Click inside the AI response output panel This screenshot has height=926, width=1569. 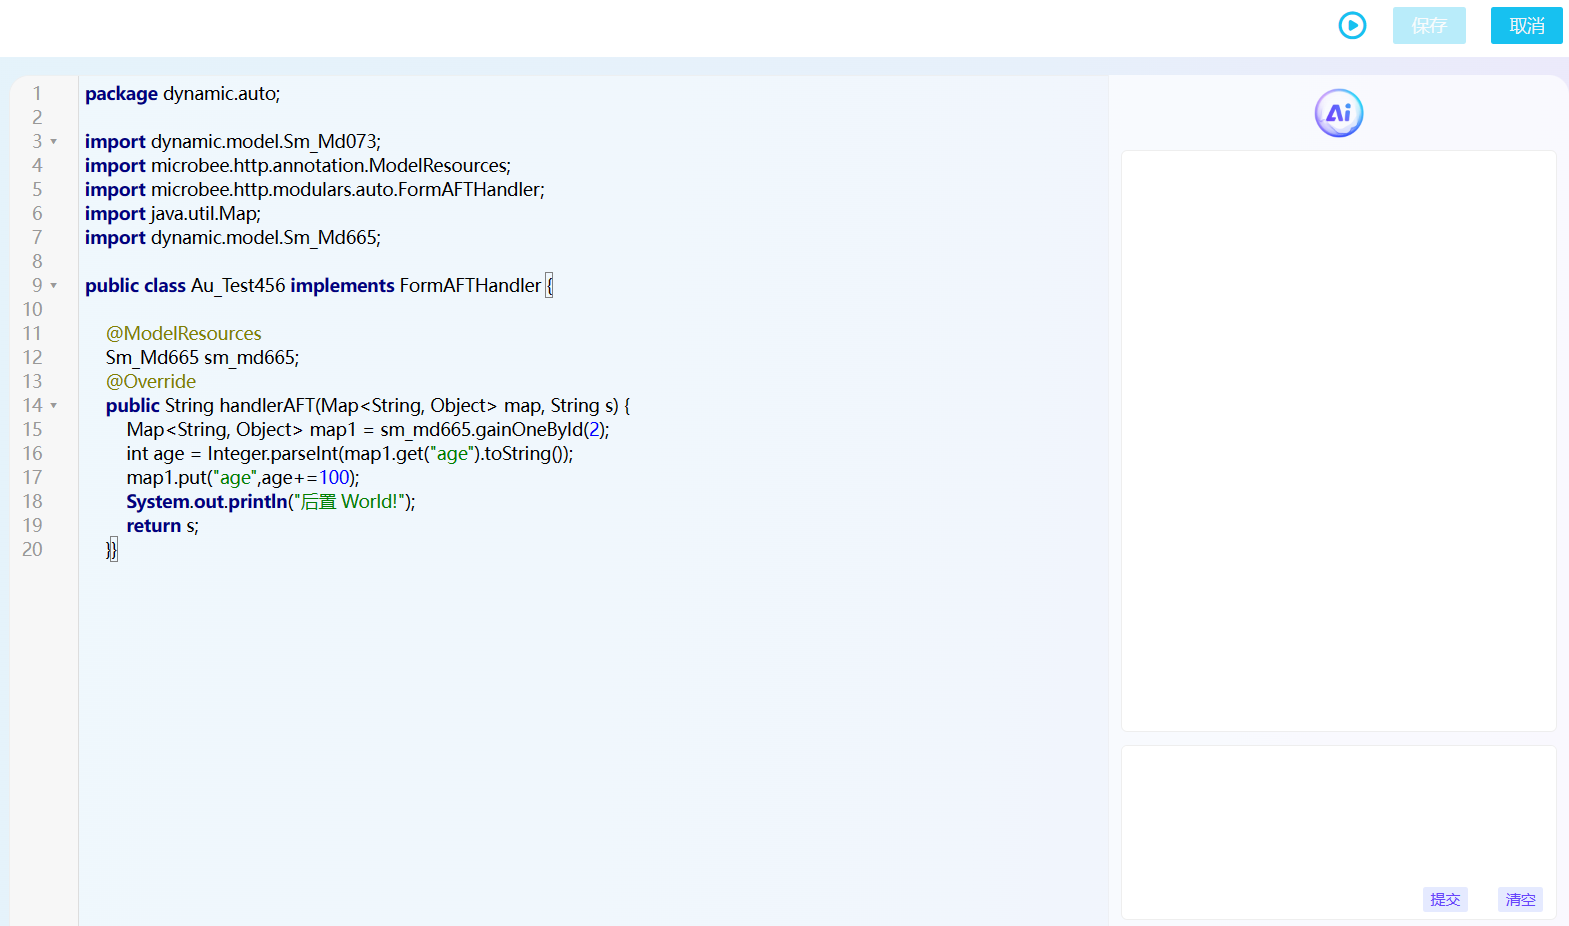[x=1337, y=440]
